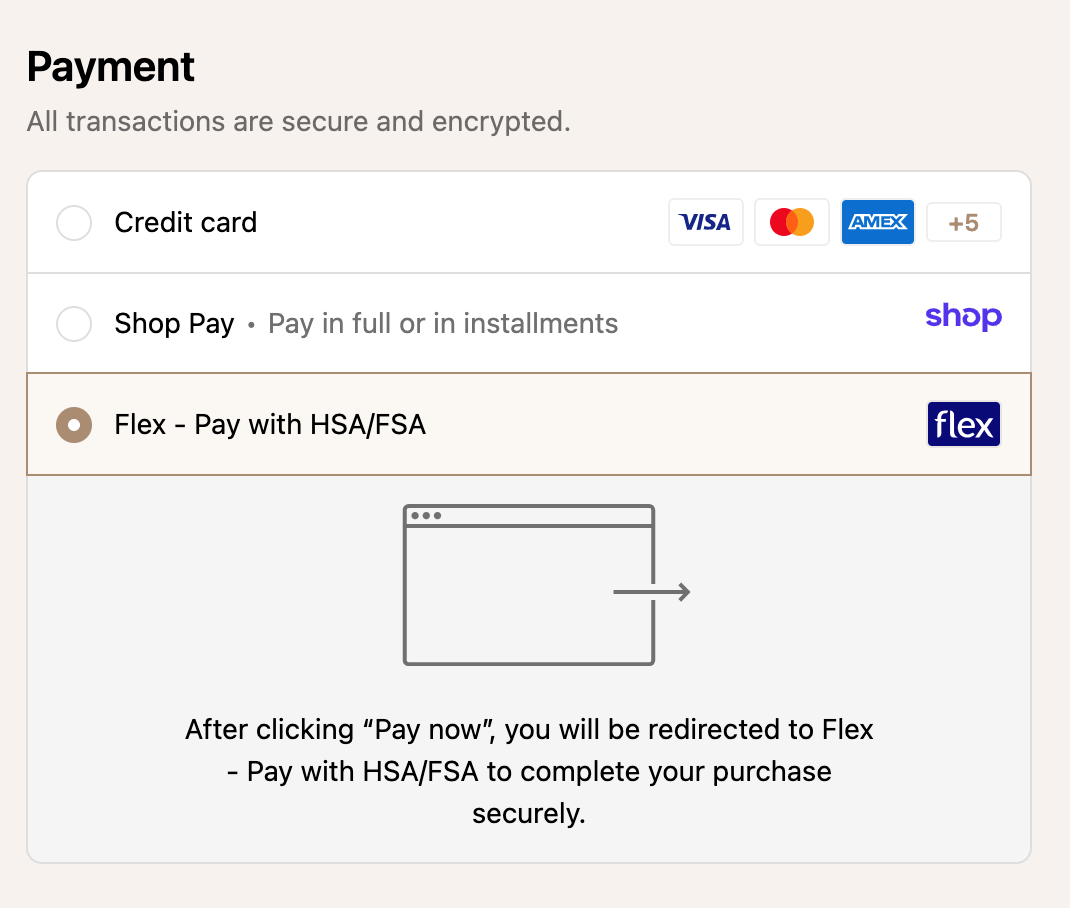1070x908 pixels.
Task: Click the "Credit card" option label
Action: click(x=185, y=222)
